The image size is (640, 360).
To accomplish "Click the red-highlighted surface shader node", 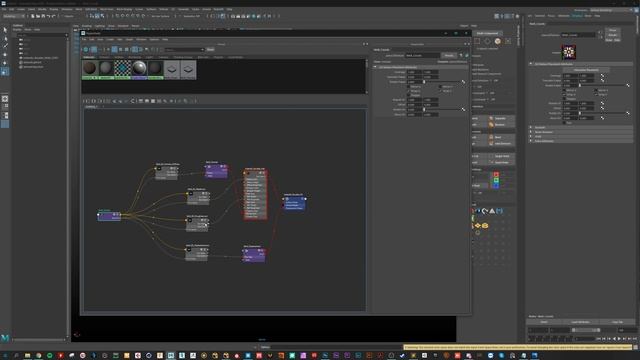I will [256, 194].
